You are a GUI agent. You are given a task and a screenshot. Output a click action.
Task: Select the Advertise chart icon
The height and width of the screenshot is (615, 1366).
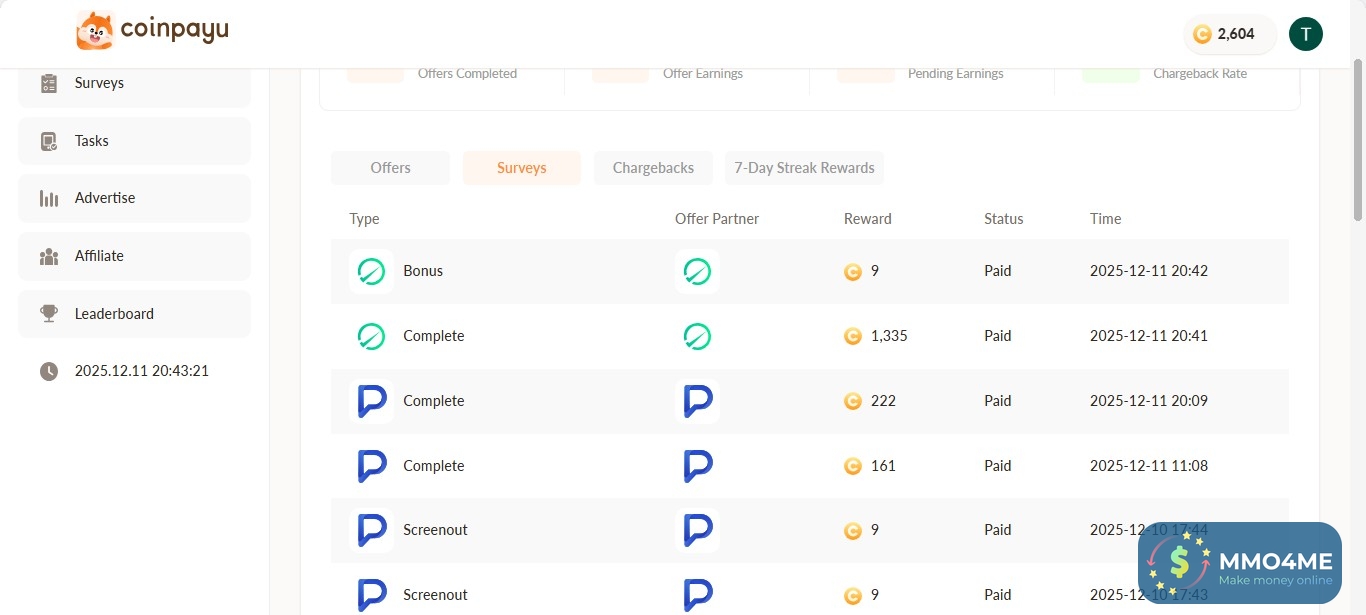[48, 197]
